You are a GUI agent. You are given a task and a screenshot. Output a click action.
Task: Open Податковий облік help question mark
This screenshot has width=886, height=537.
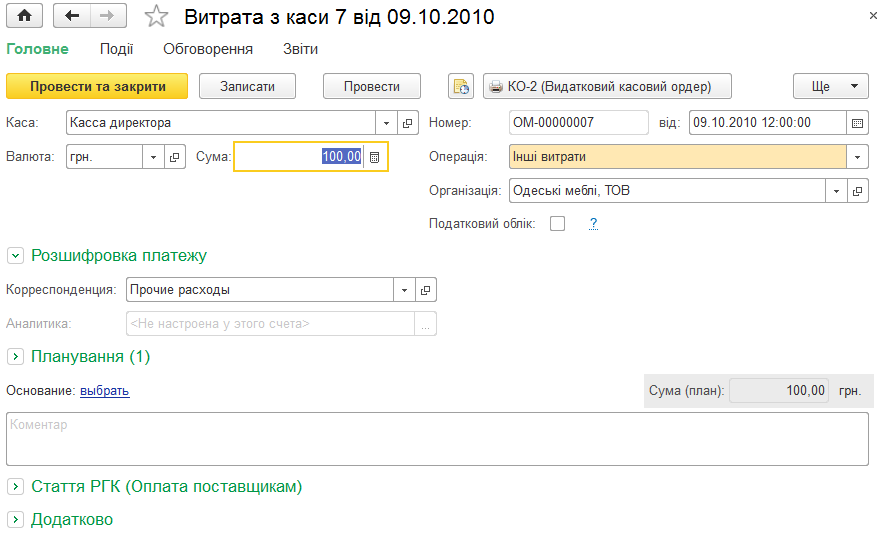tap(593, 224)
